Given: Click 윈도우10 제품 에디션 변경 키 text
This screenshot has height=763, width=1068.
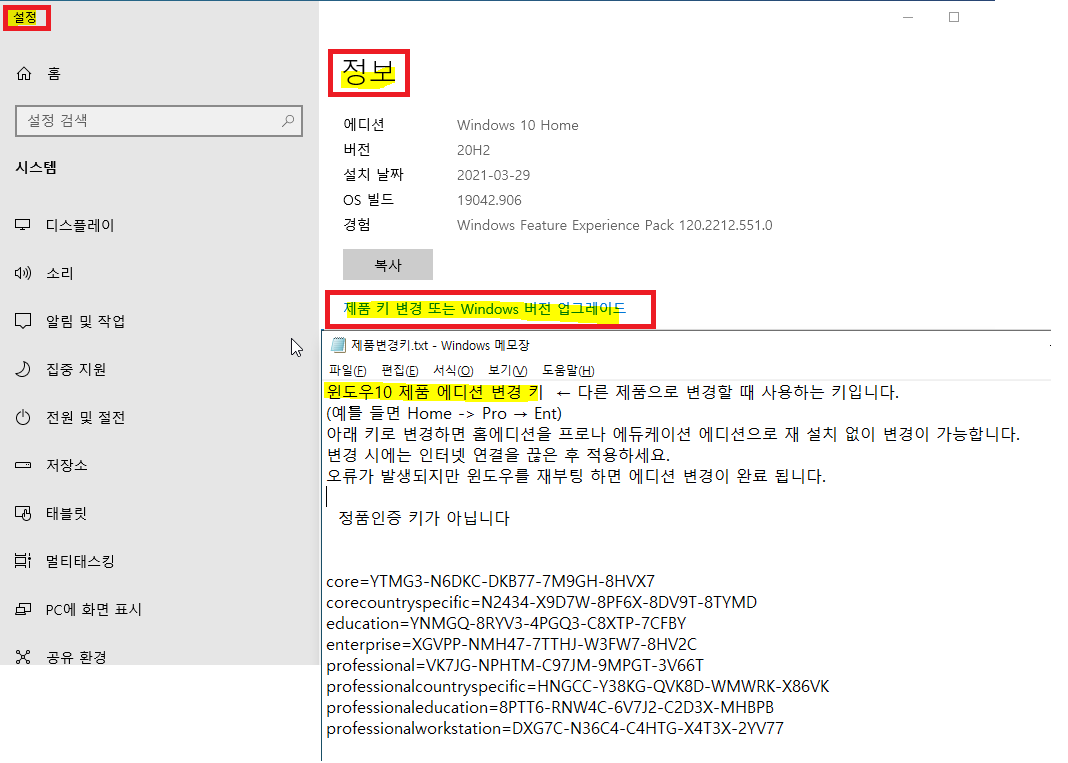Looking at the screenshot, I should pyautogui.click(x=435, y=392).
